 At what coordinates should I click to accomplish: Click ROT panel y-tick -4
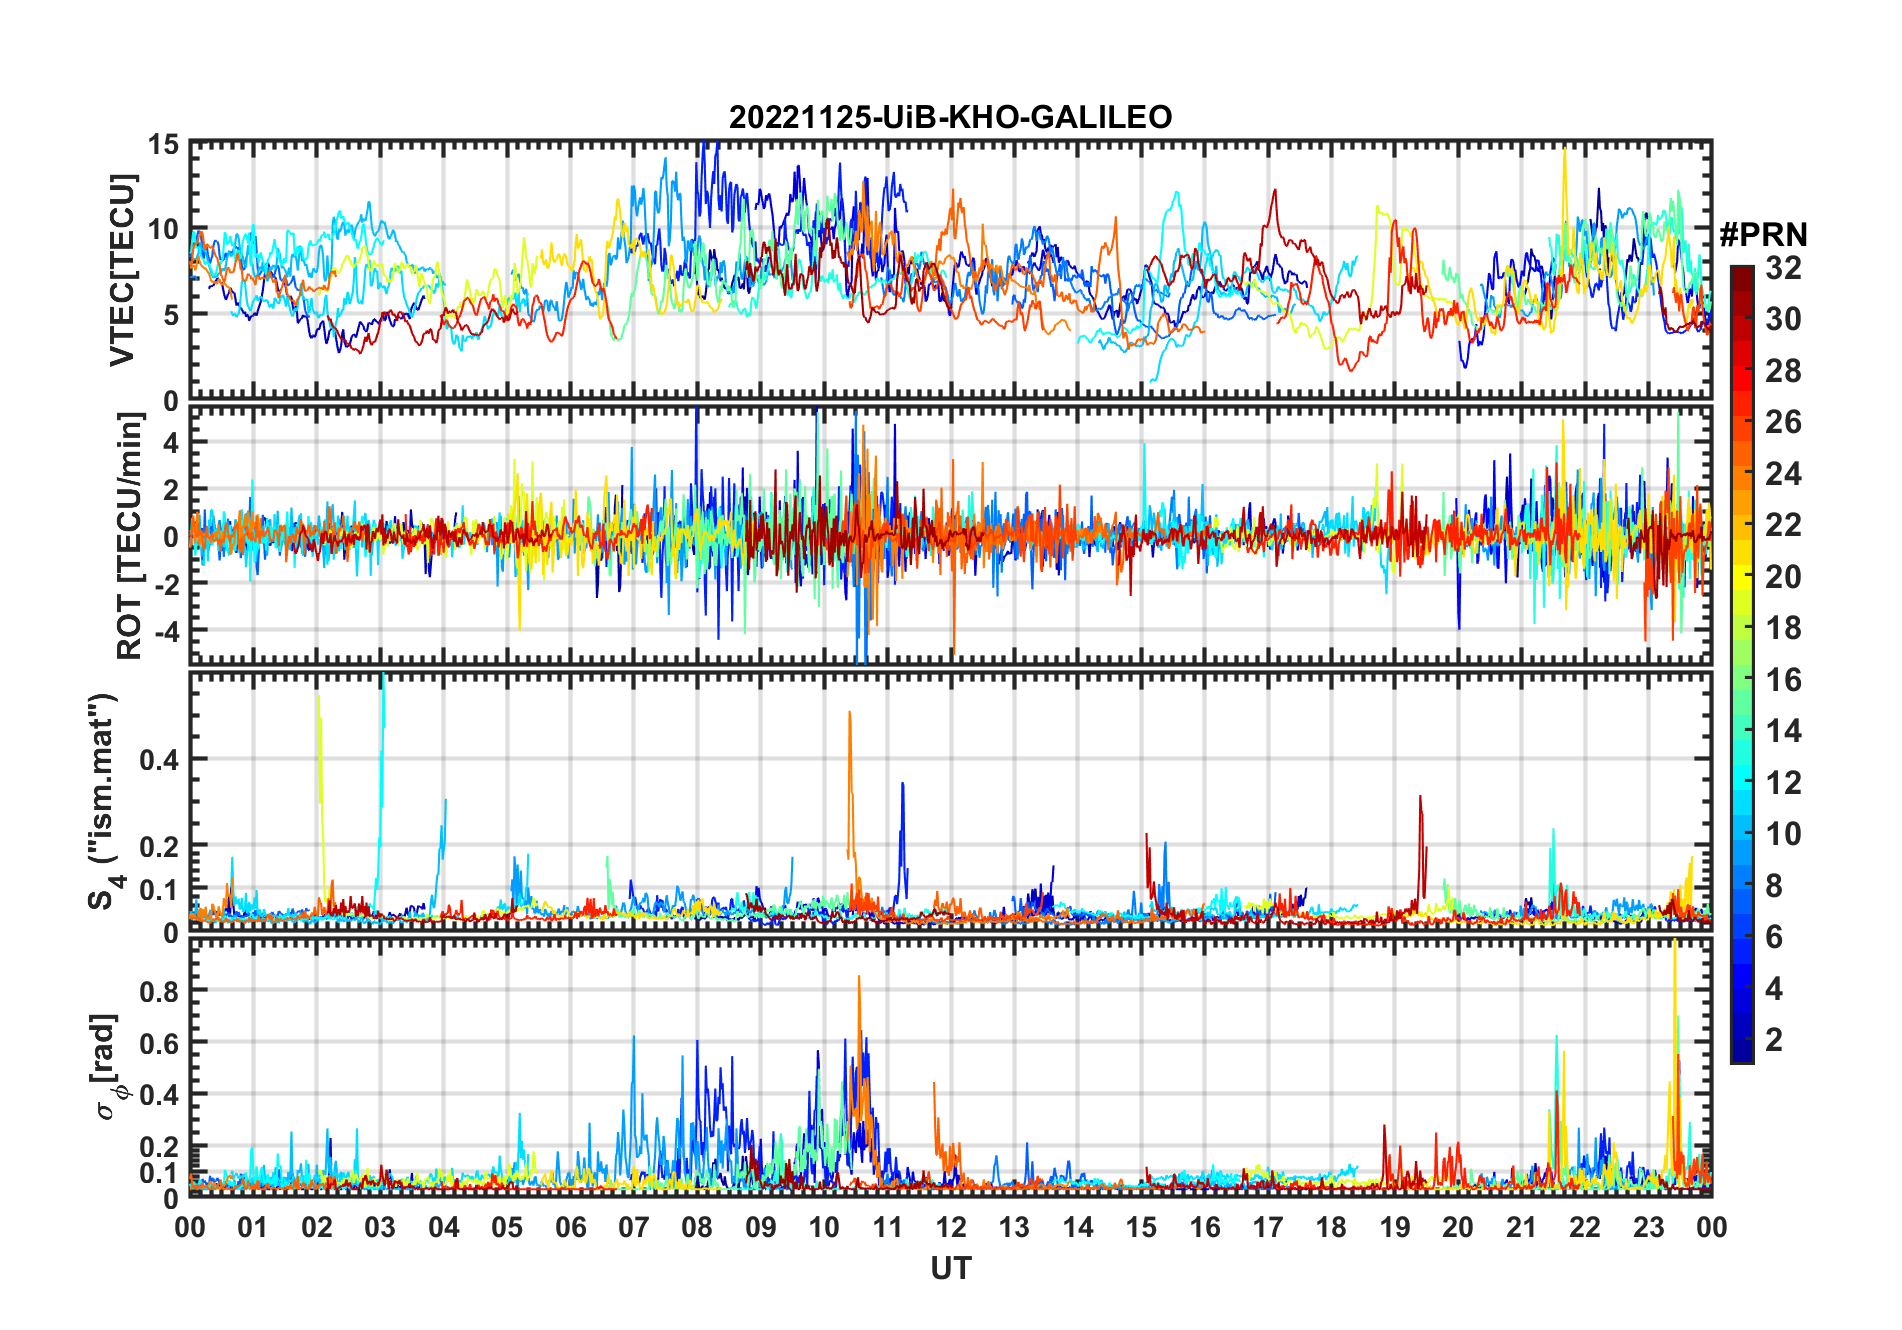coord(166,632)
